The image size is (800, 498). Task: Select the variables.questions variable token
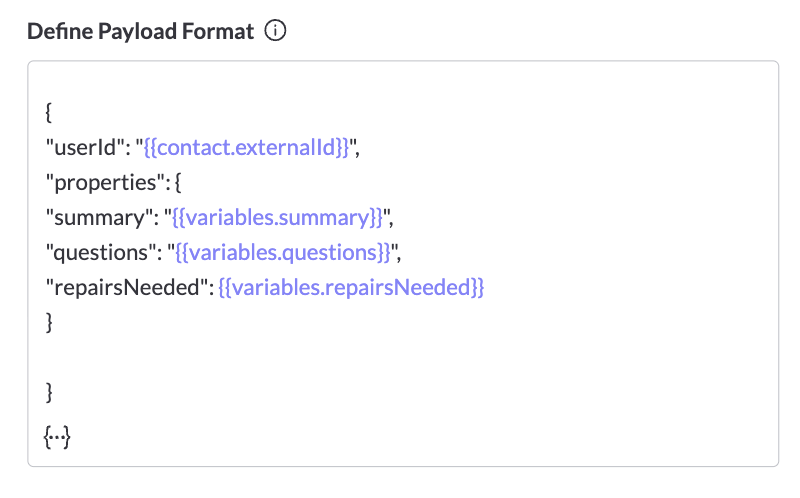click(x=283, y=253)
